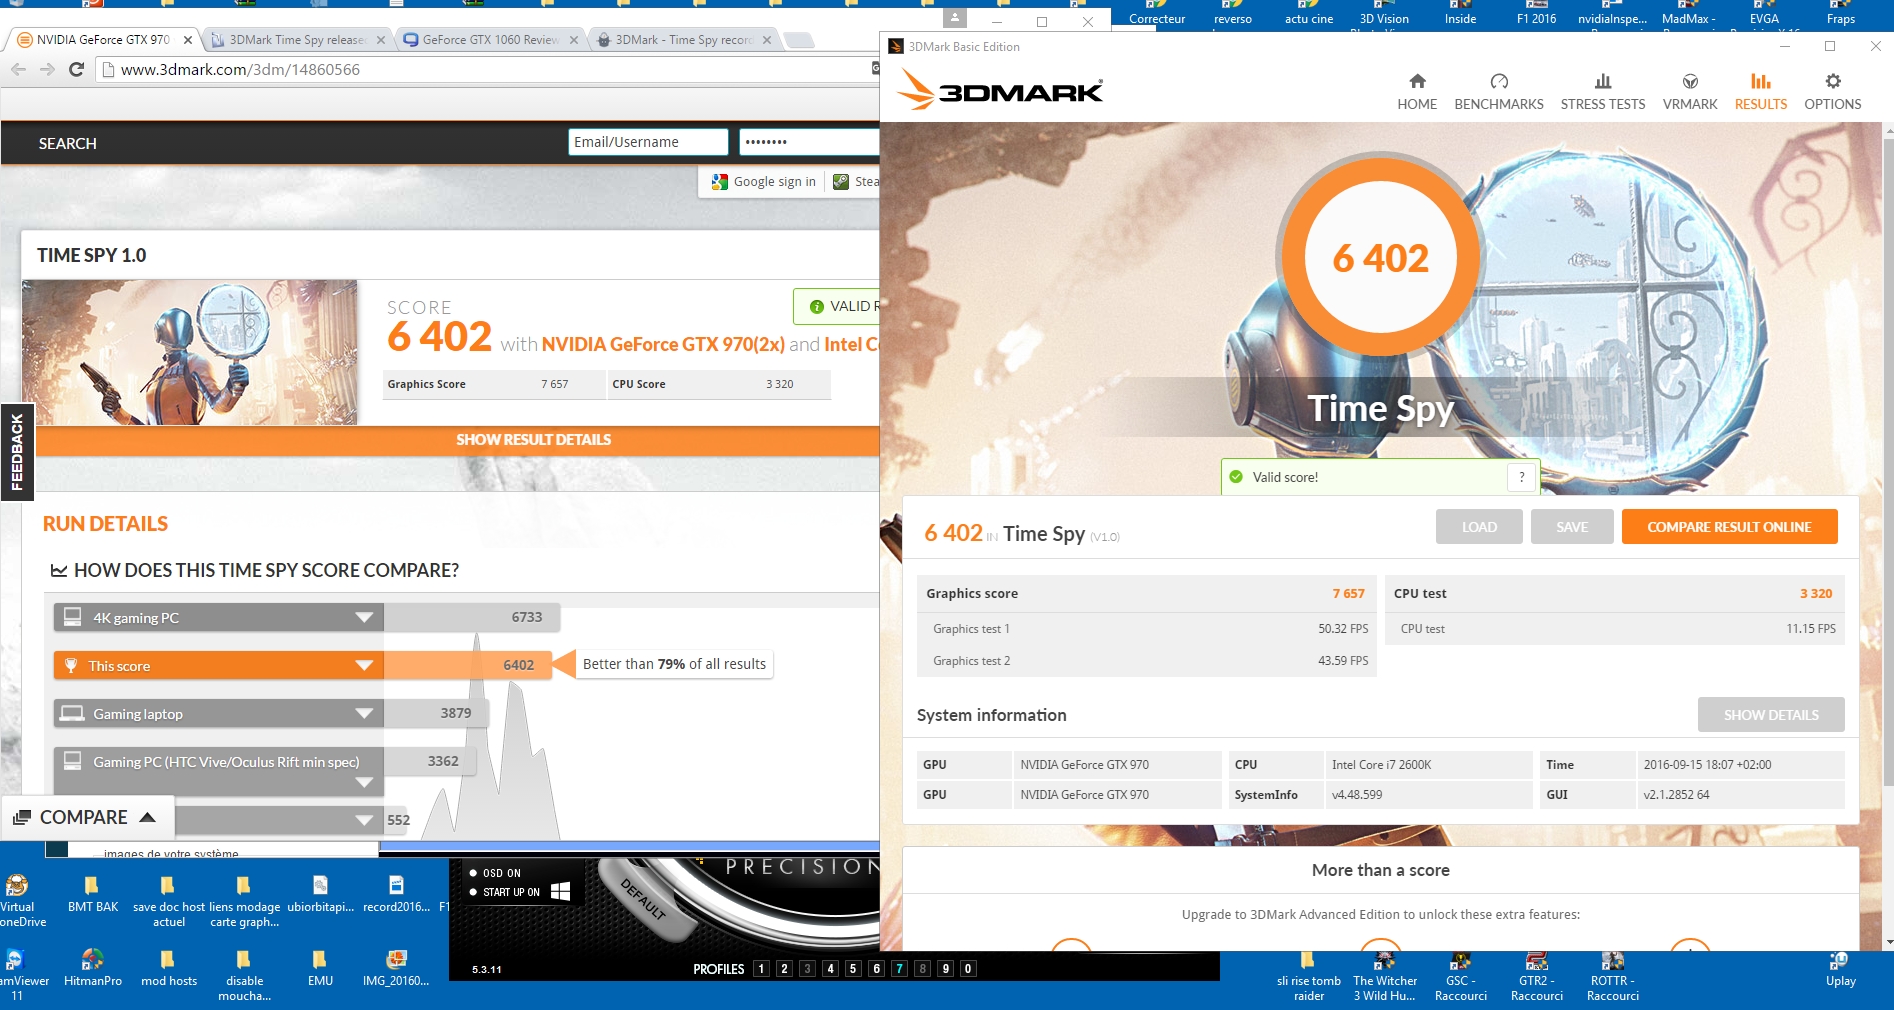Click COMPARE RESULT ONLINE button
1894x1010 pixels.
point(1729,527)
